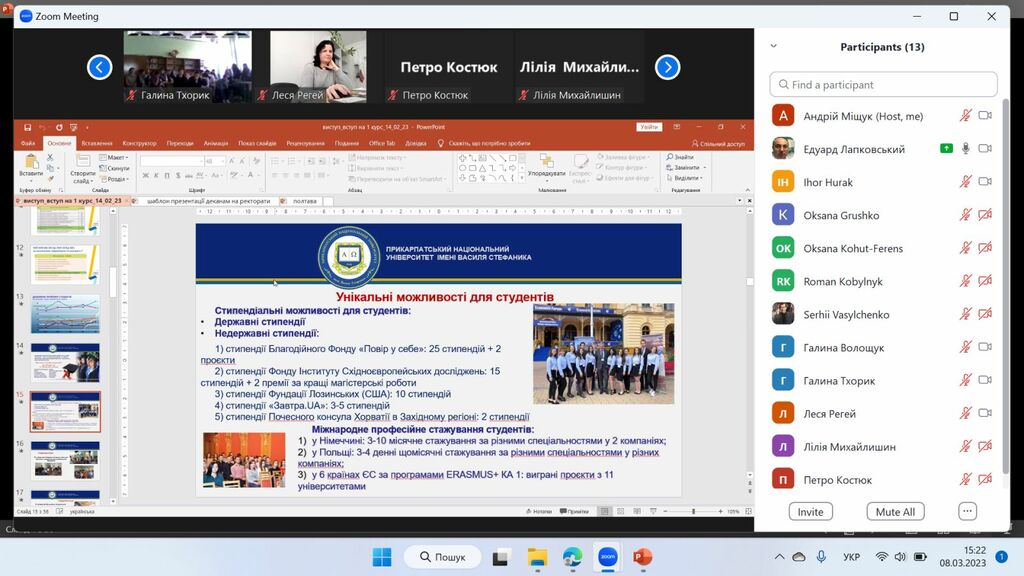Click Eduard Lapkovskyi's microphone icon
The height and width of the screenshot is (576, 1024).
pyautogui.click(x=965, y=149)
